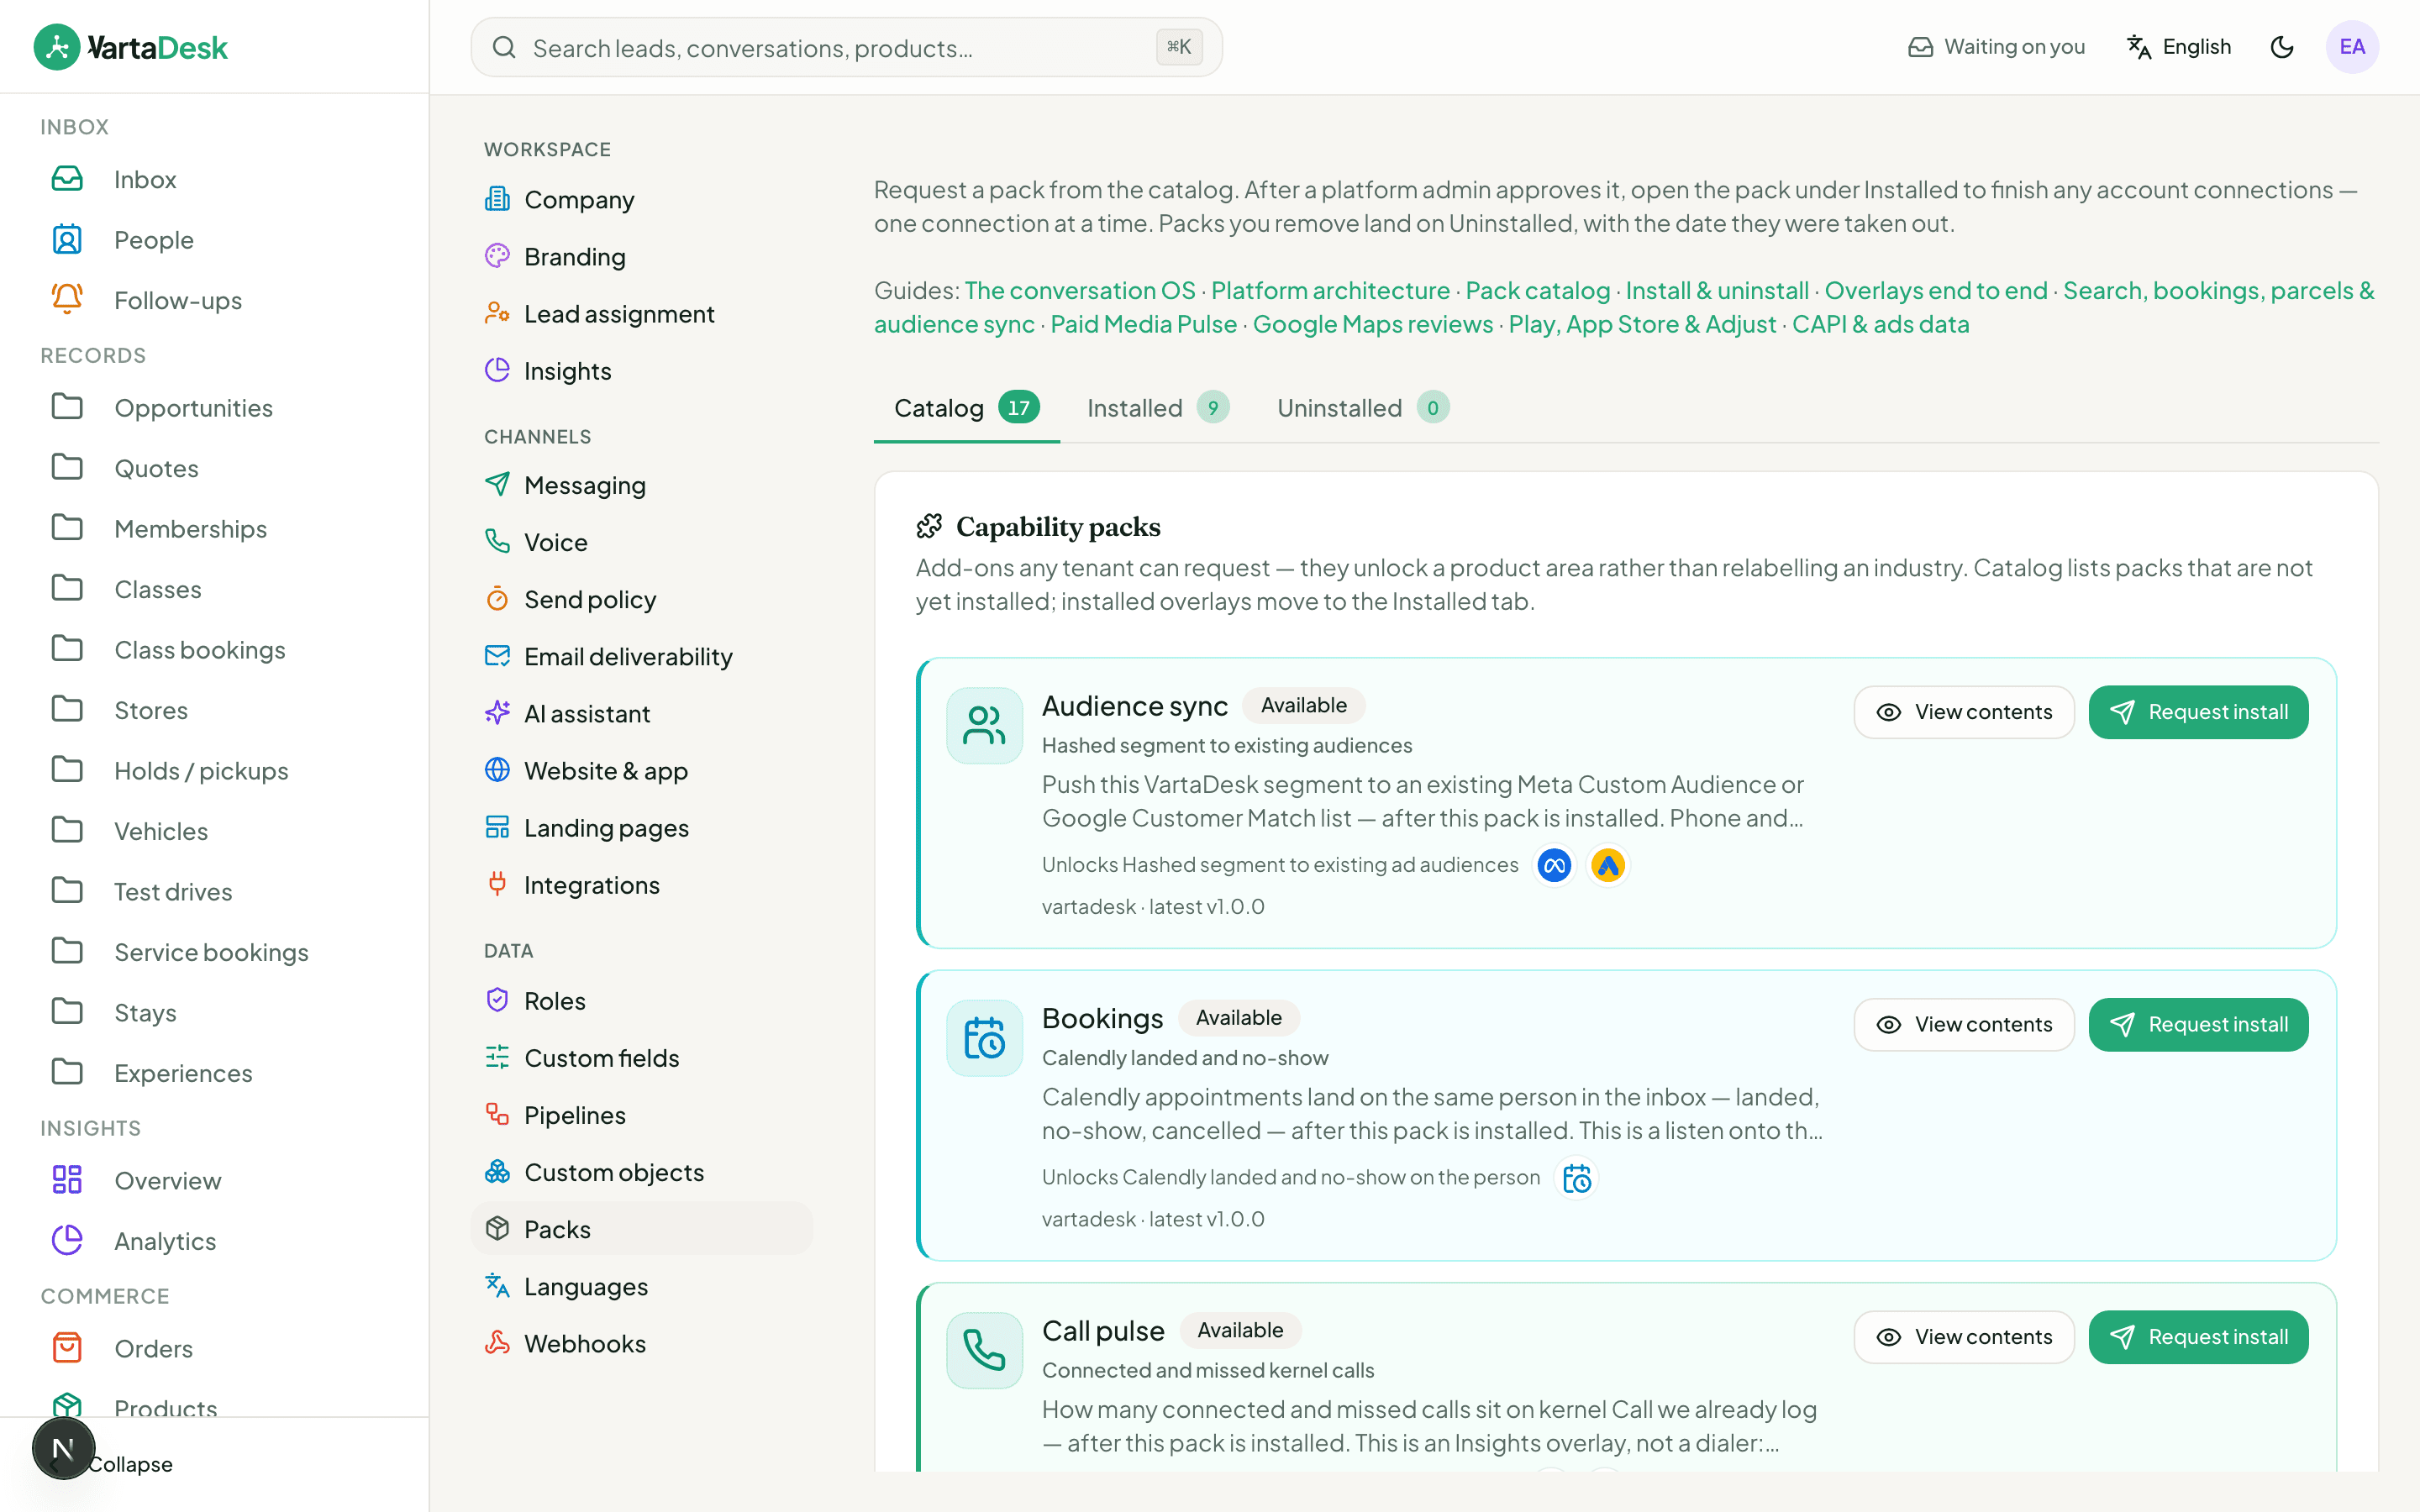
Task: View contents of Audience sync
Action: [1964, 712]
